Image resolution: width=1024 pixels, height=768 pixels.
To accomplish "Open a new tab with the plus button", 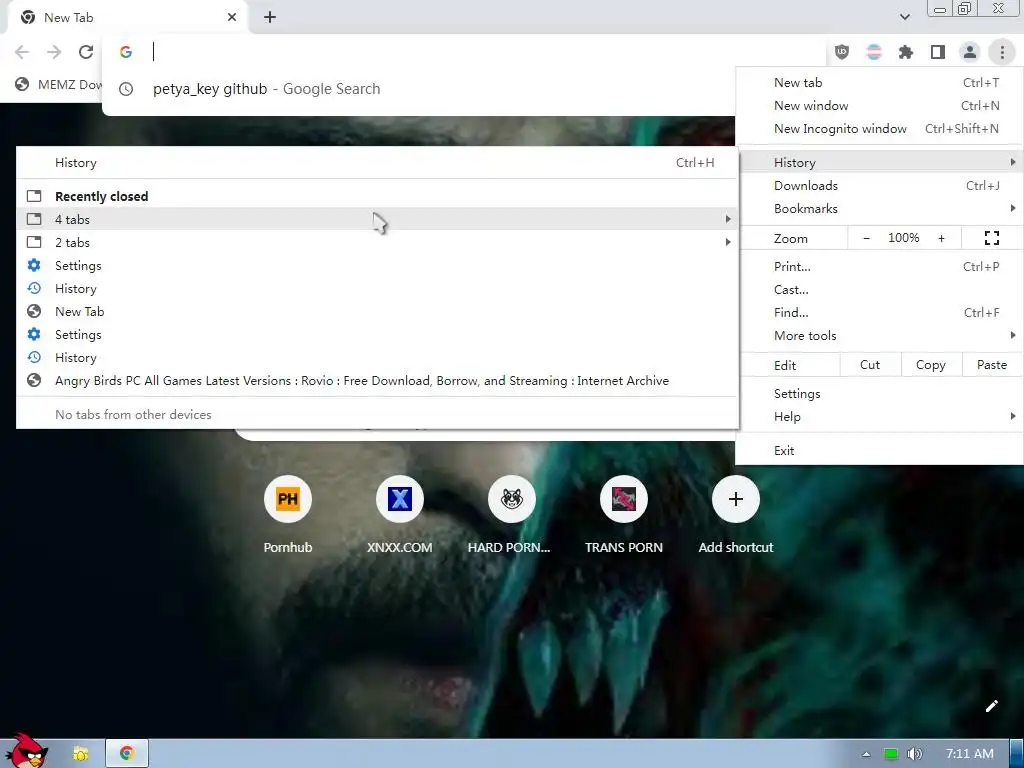I will [270, 18].
